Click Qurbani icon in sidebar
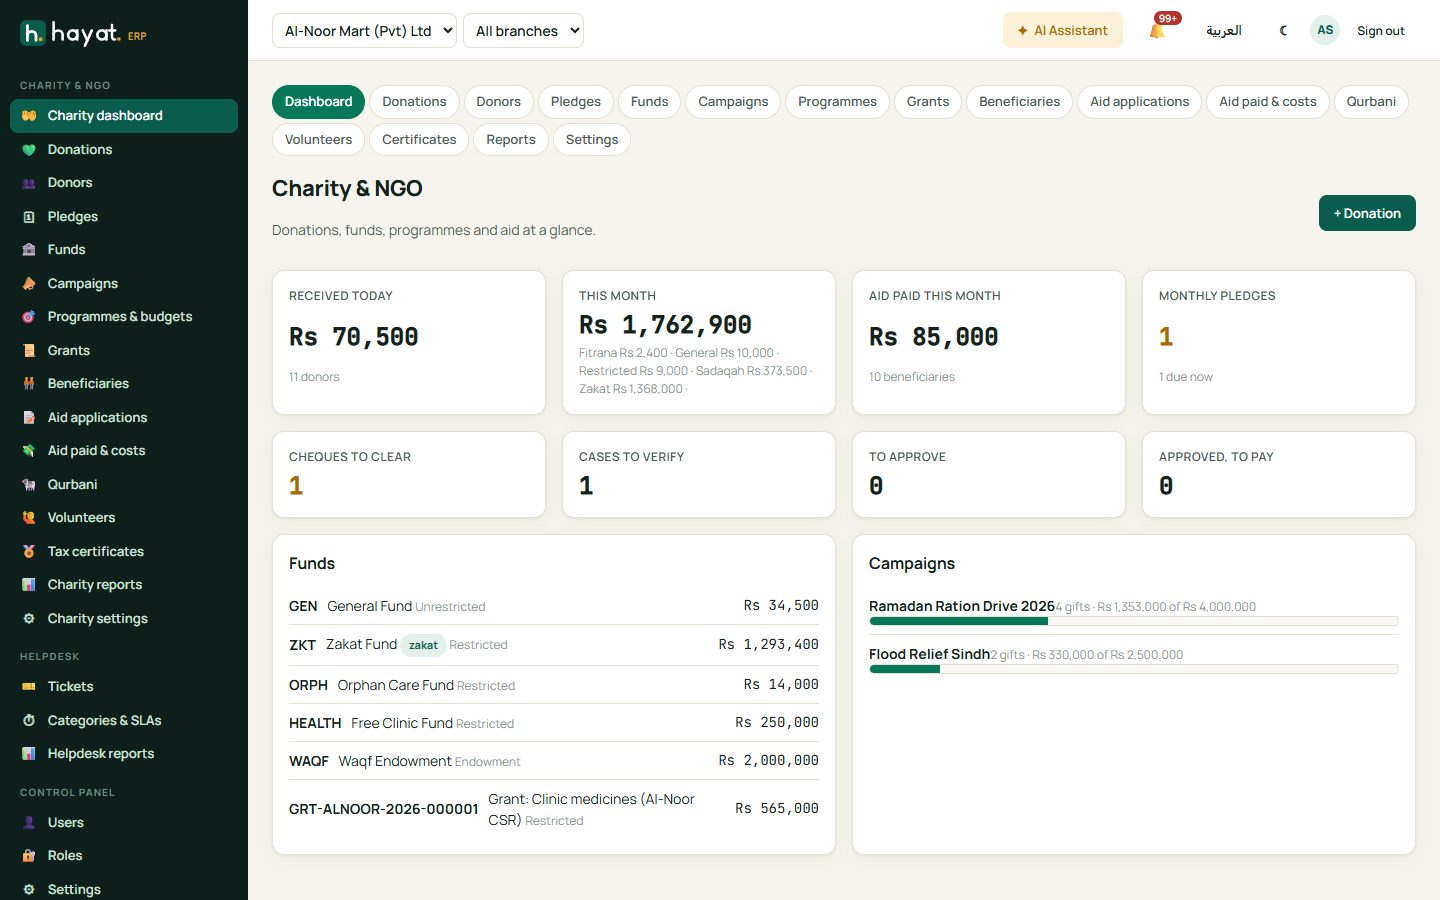Viewport: 1440px width, 900px height. point(29,485)
